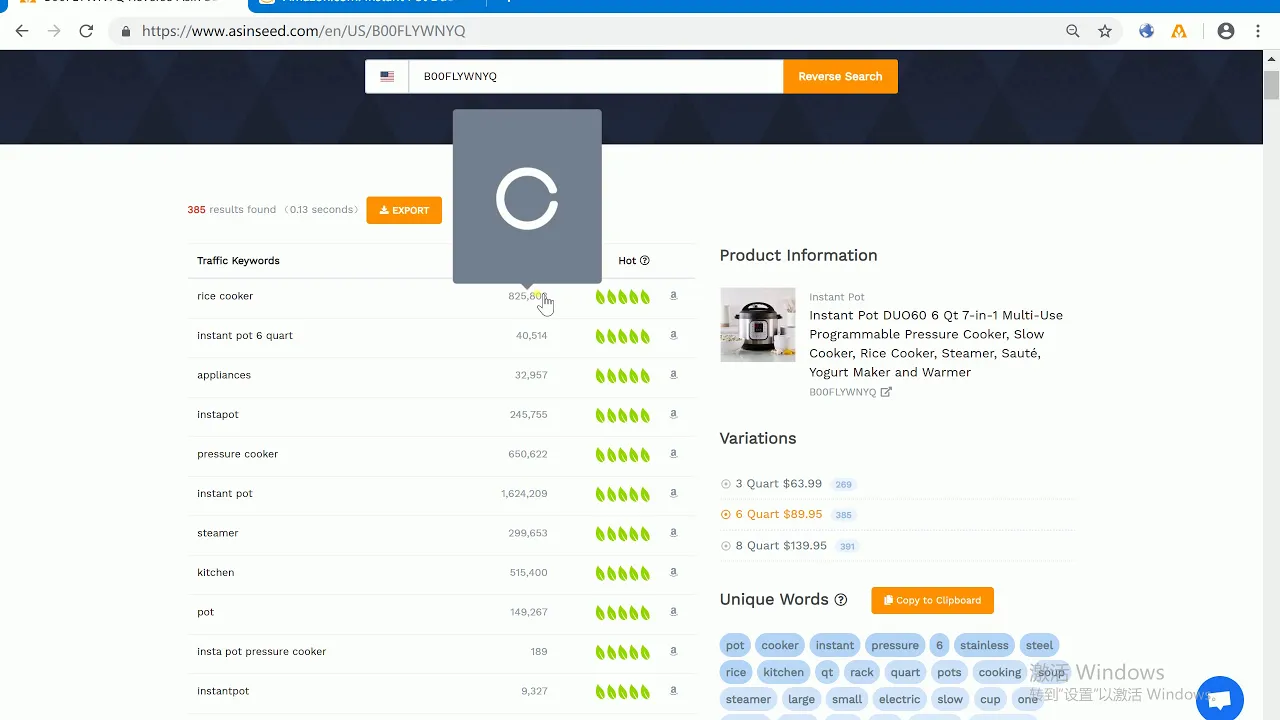Screen dimensions: 1280x720
Task: Click the Hot rating leaves for steamer
Action: 623,534
